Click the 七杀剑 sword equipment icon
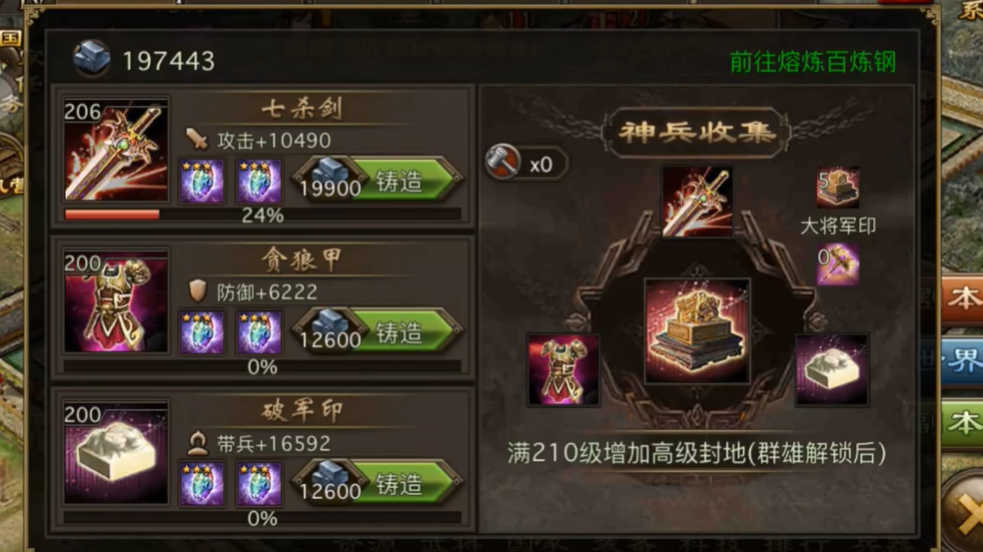983x552 pixels. pos(116,150)
